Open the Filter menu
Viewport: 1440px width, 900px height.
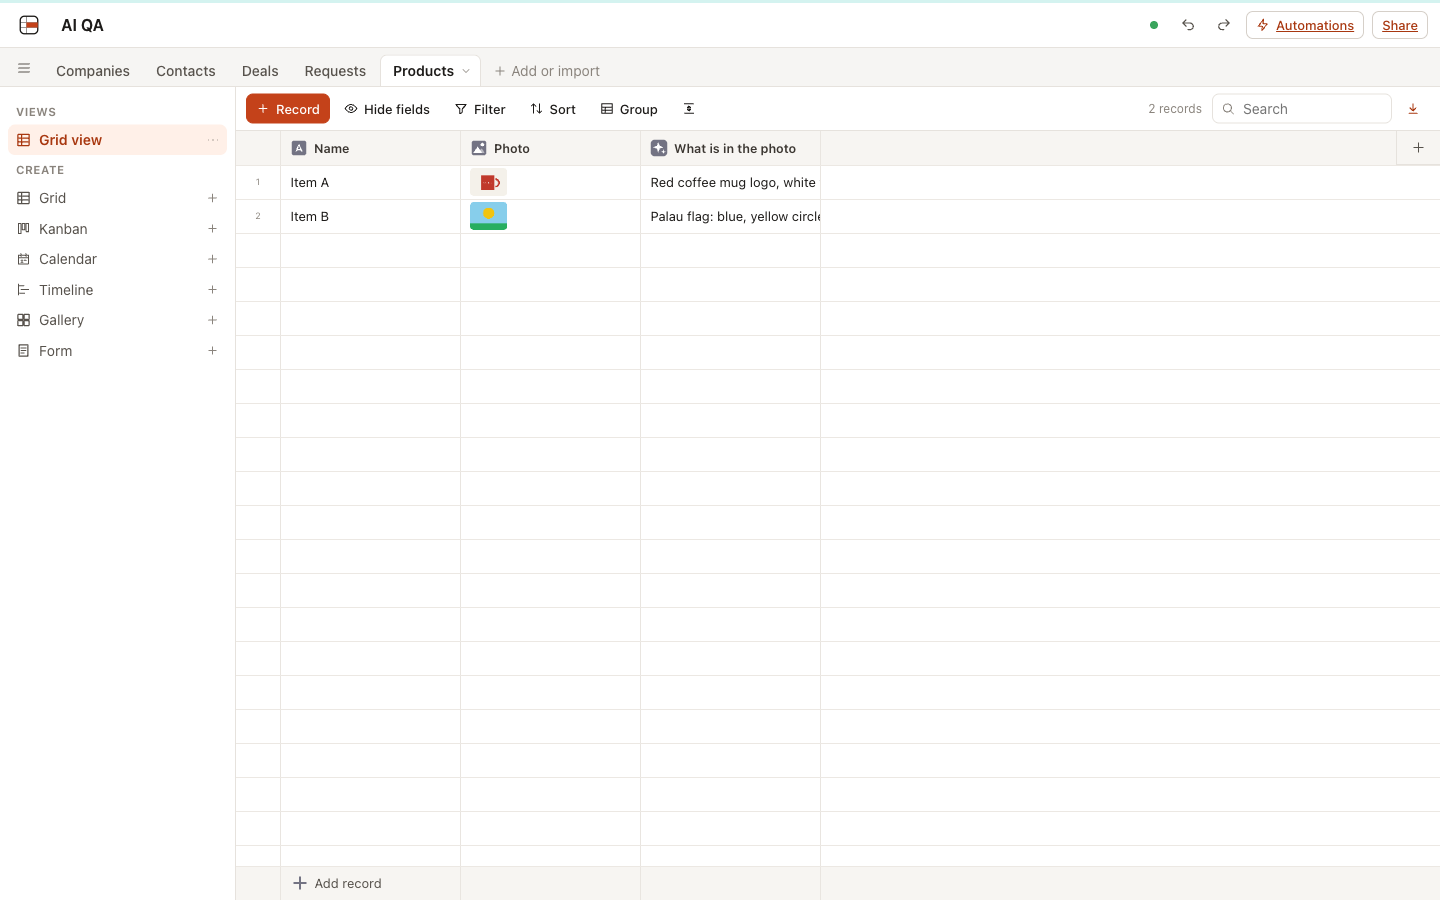click(480, 109)
